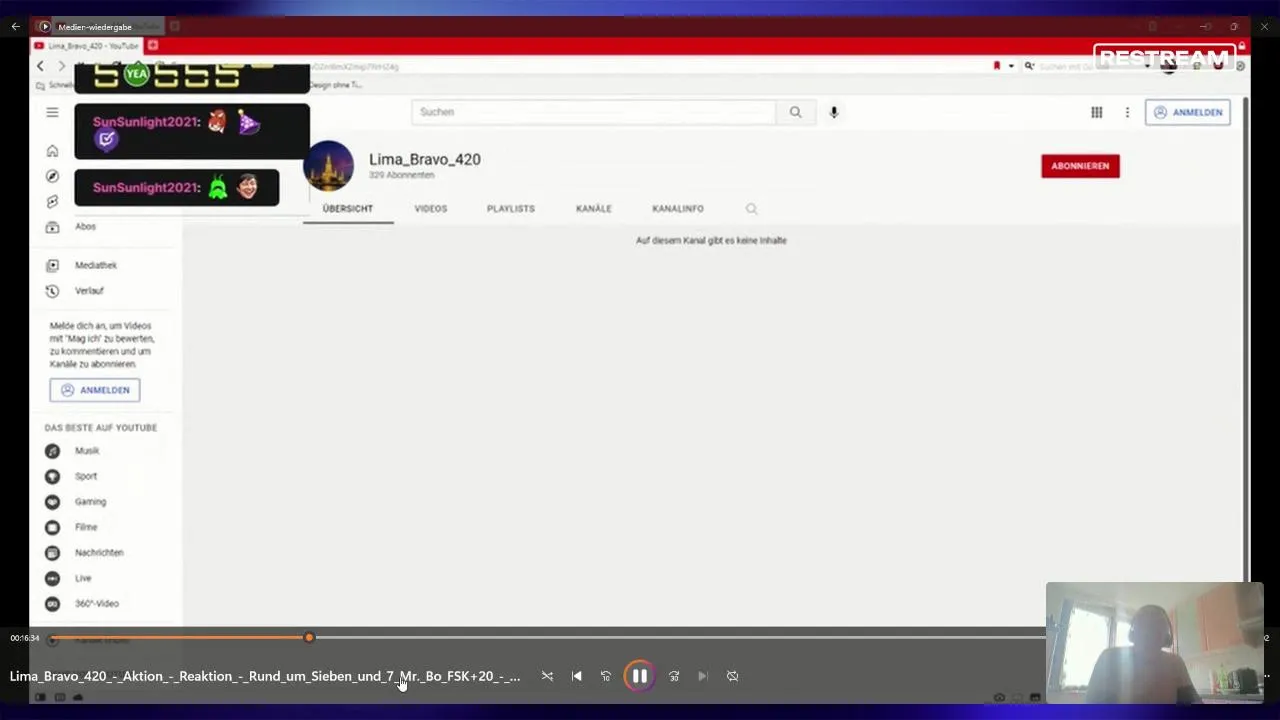Click the sidebar Explore compass icon

point(52,176)
